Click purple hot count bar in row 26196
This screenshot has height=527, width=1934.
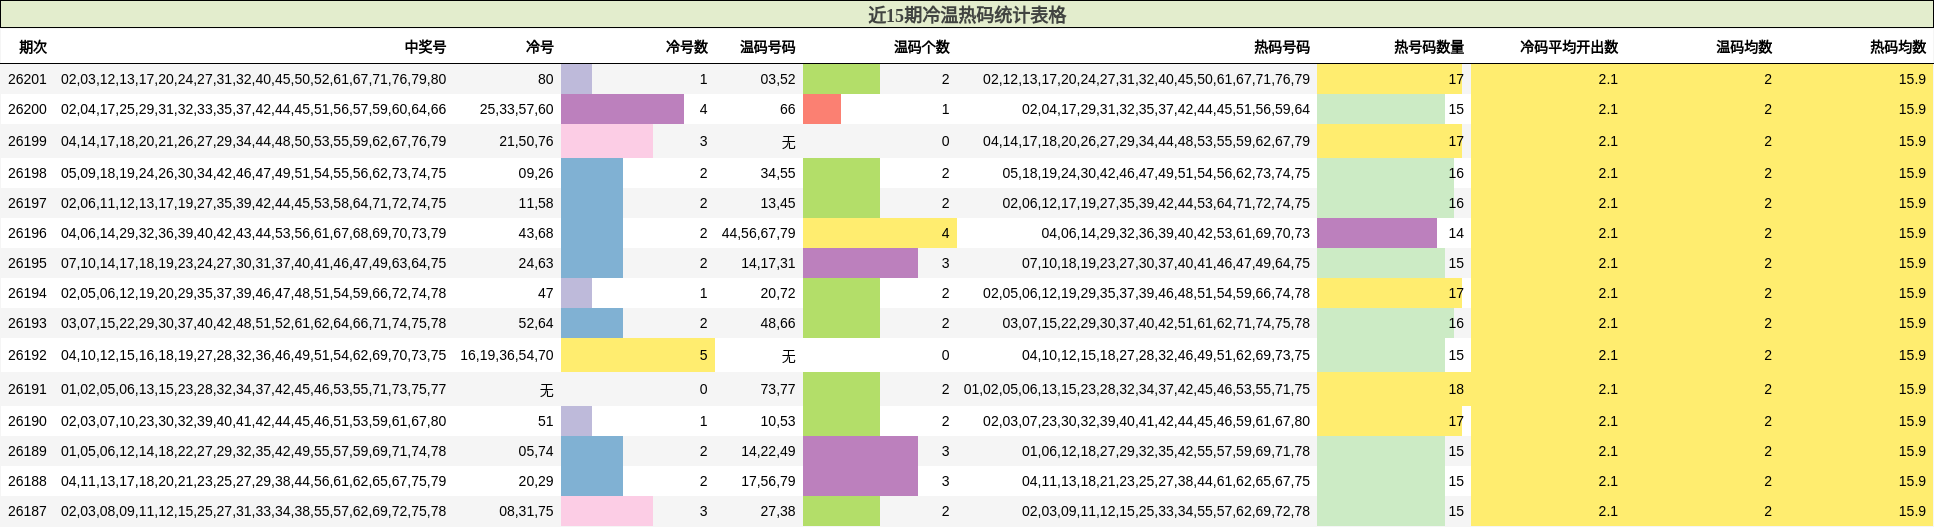(x=1377, y=233)
